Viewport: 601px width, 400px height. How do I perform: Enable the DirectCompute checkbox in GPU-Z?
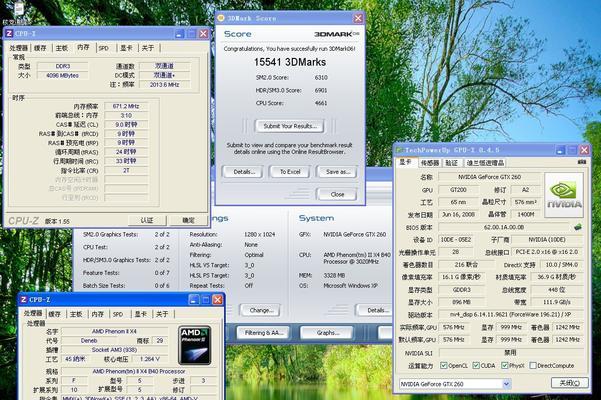tap(533, 366)
